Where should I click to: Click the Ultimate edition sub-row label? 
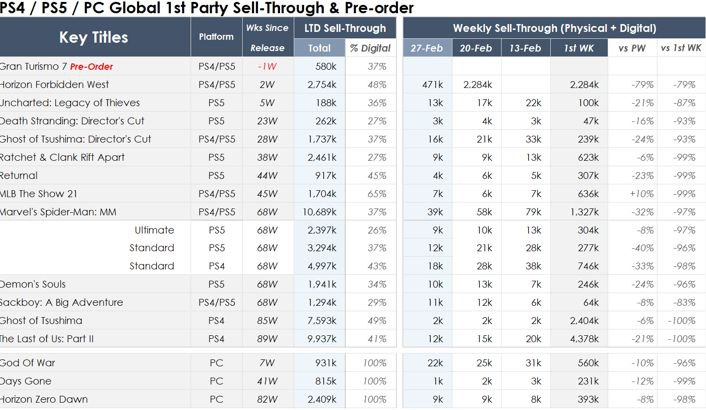tap(156, 229)
